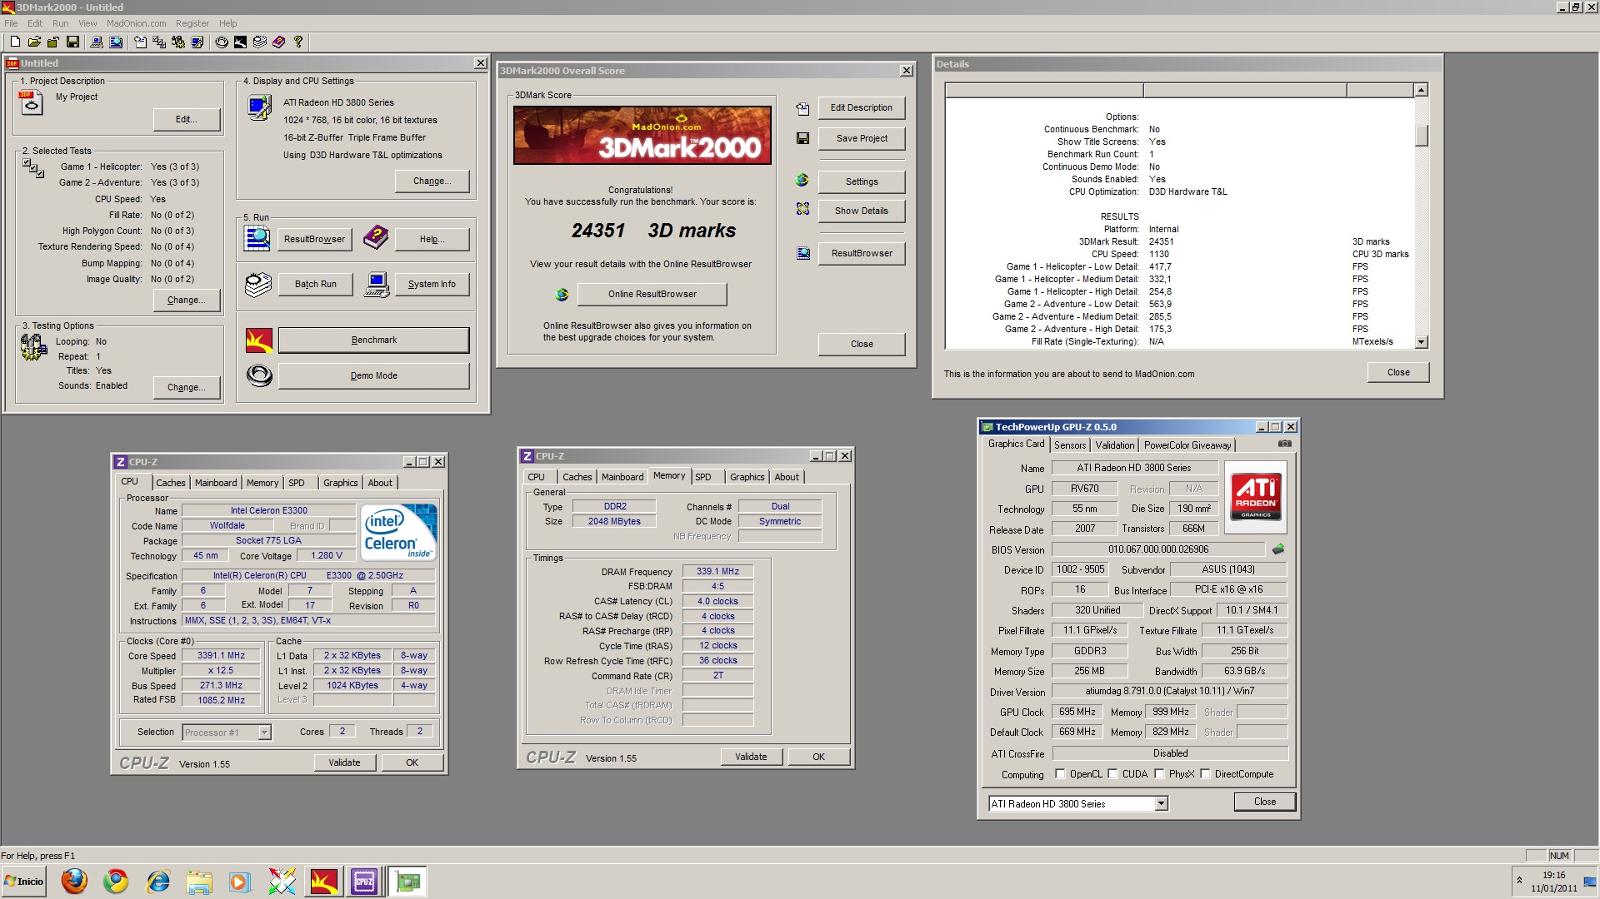Enable the CUDA checkbox in GPU-Z

pyautogui.click(x=1111, y=774)
